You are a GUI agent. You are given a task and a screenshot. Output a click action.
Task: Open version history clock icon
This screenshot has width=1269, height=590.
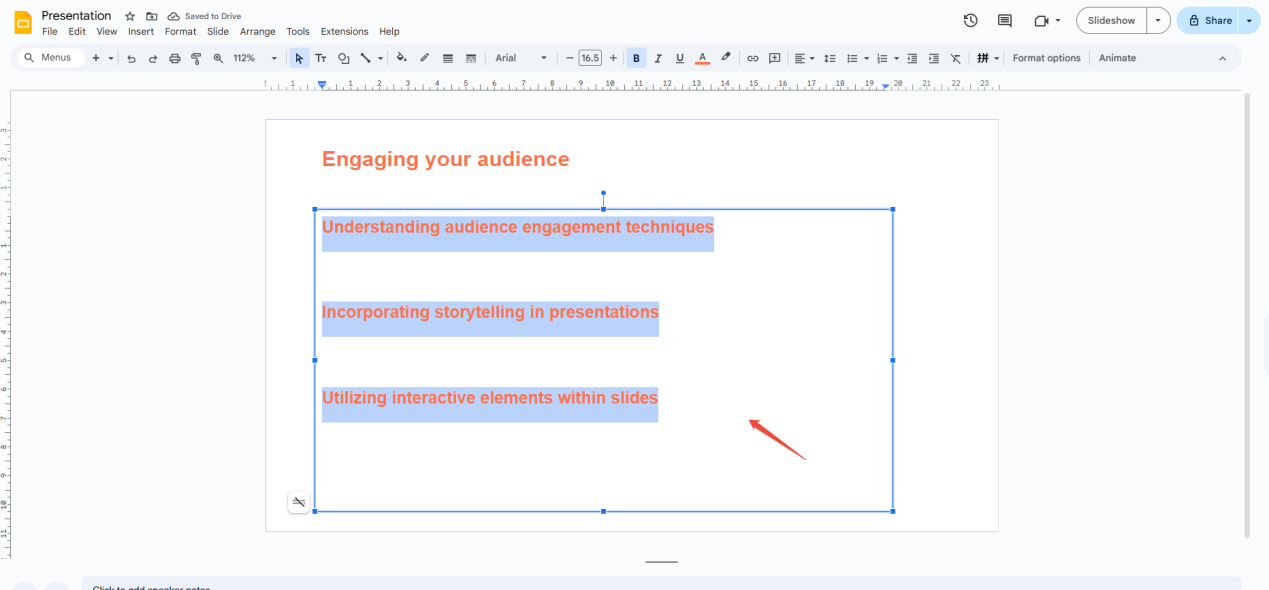click(x=970, y=20)
